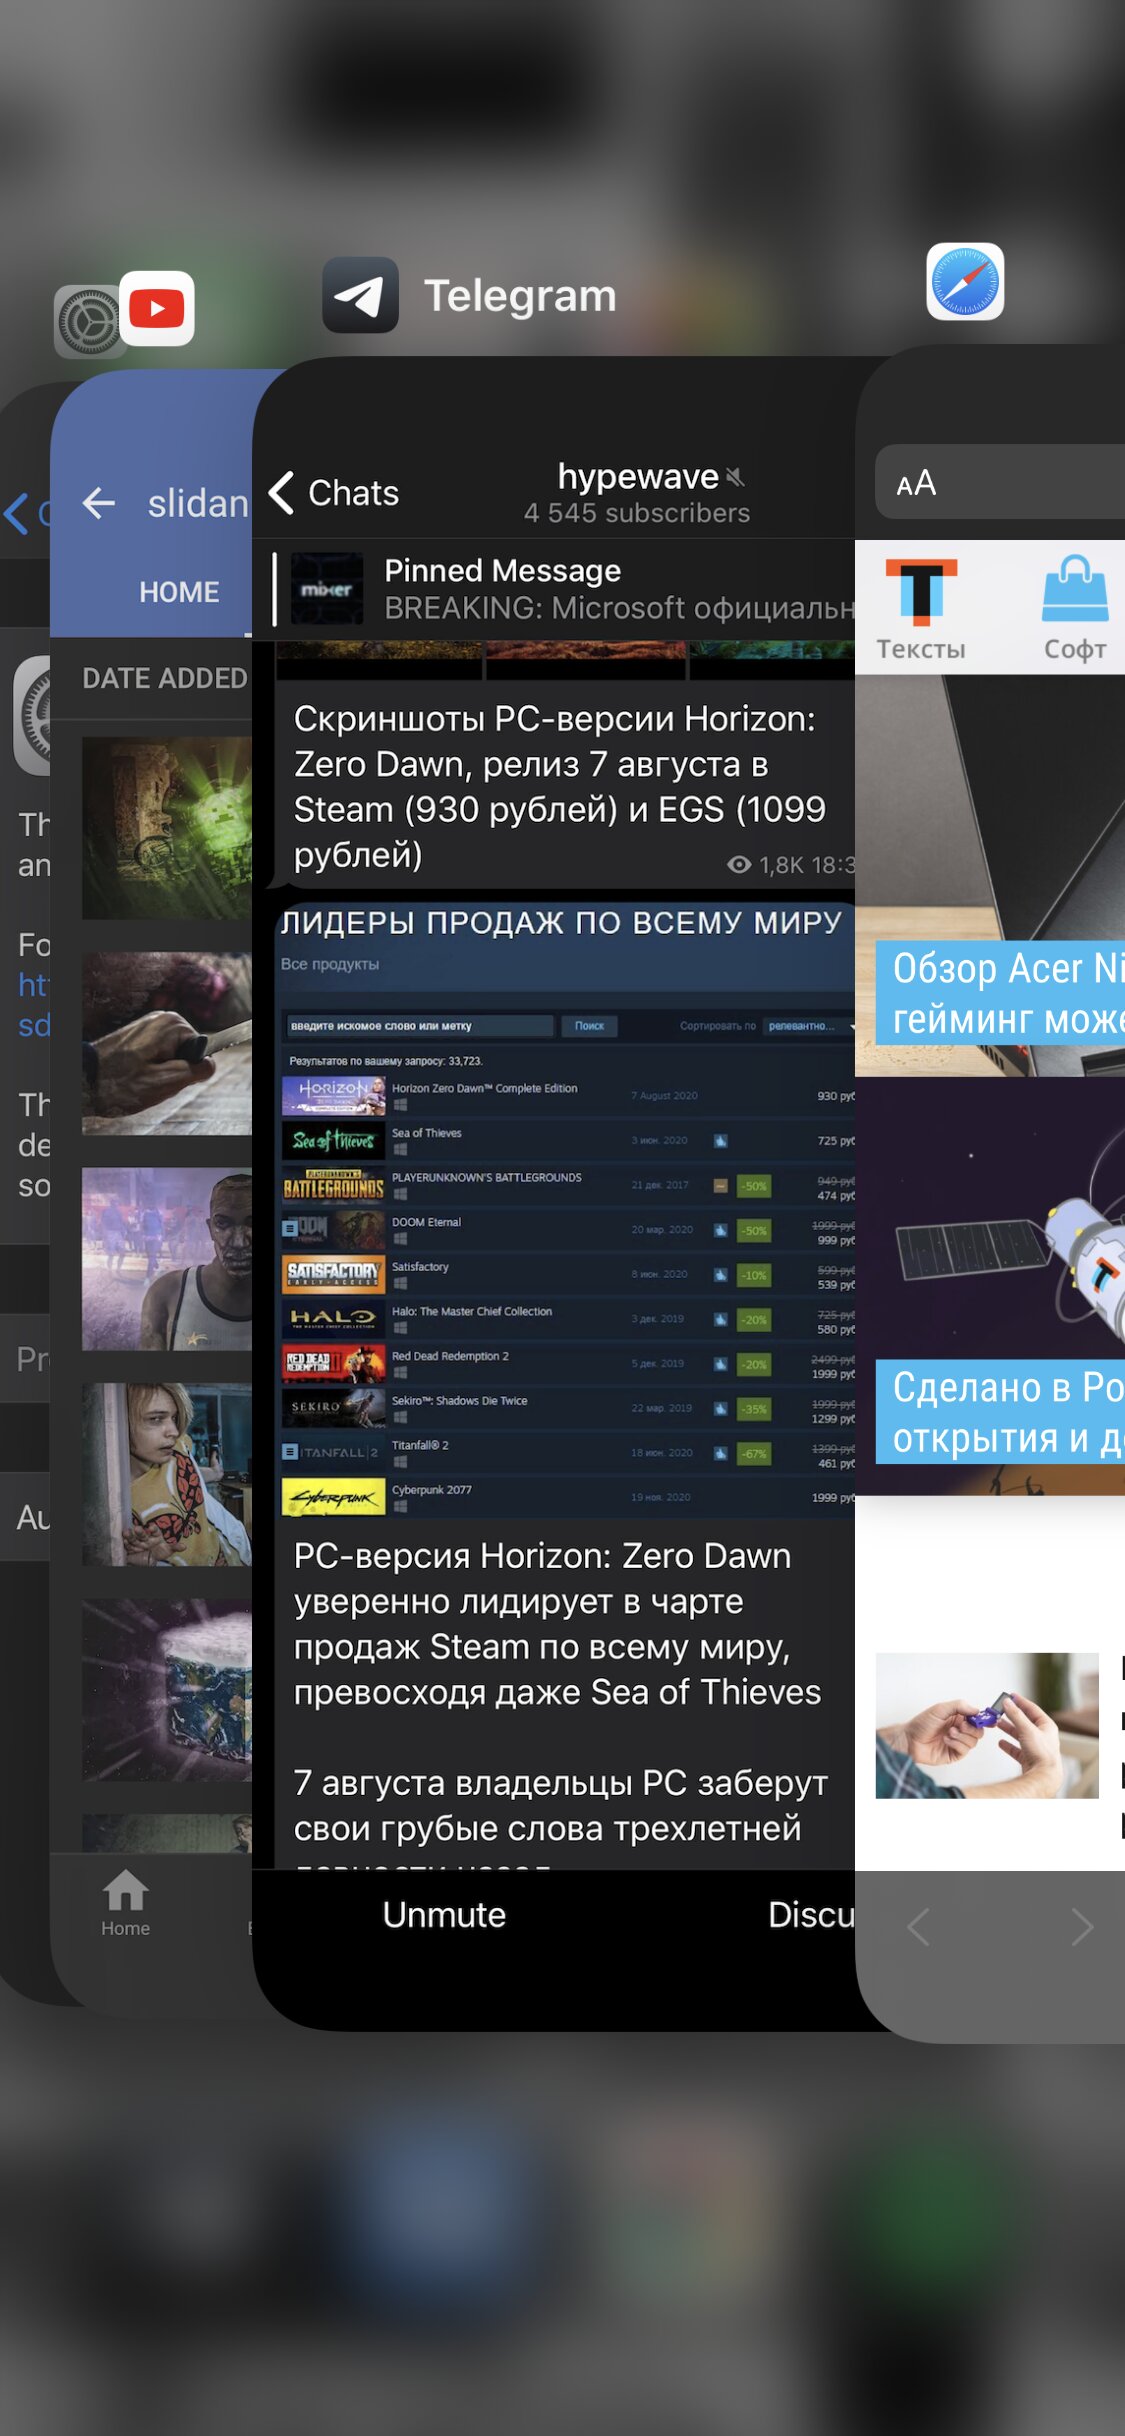Open the Settings gear app icon
This screenshot has height=2436, width=1125.
88,322
